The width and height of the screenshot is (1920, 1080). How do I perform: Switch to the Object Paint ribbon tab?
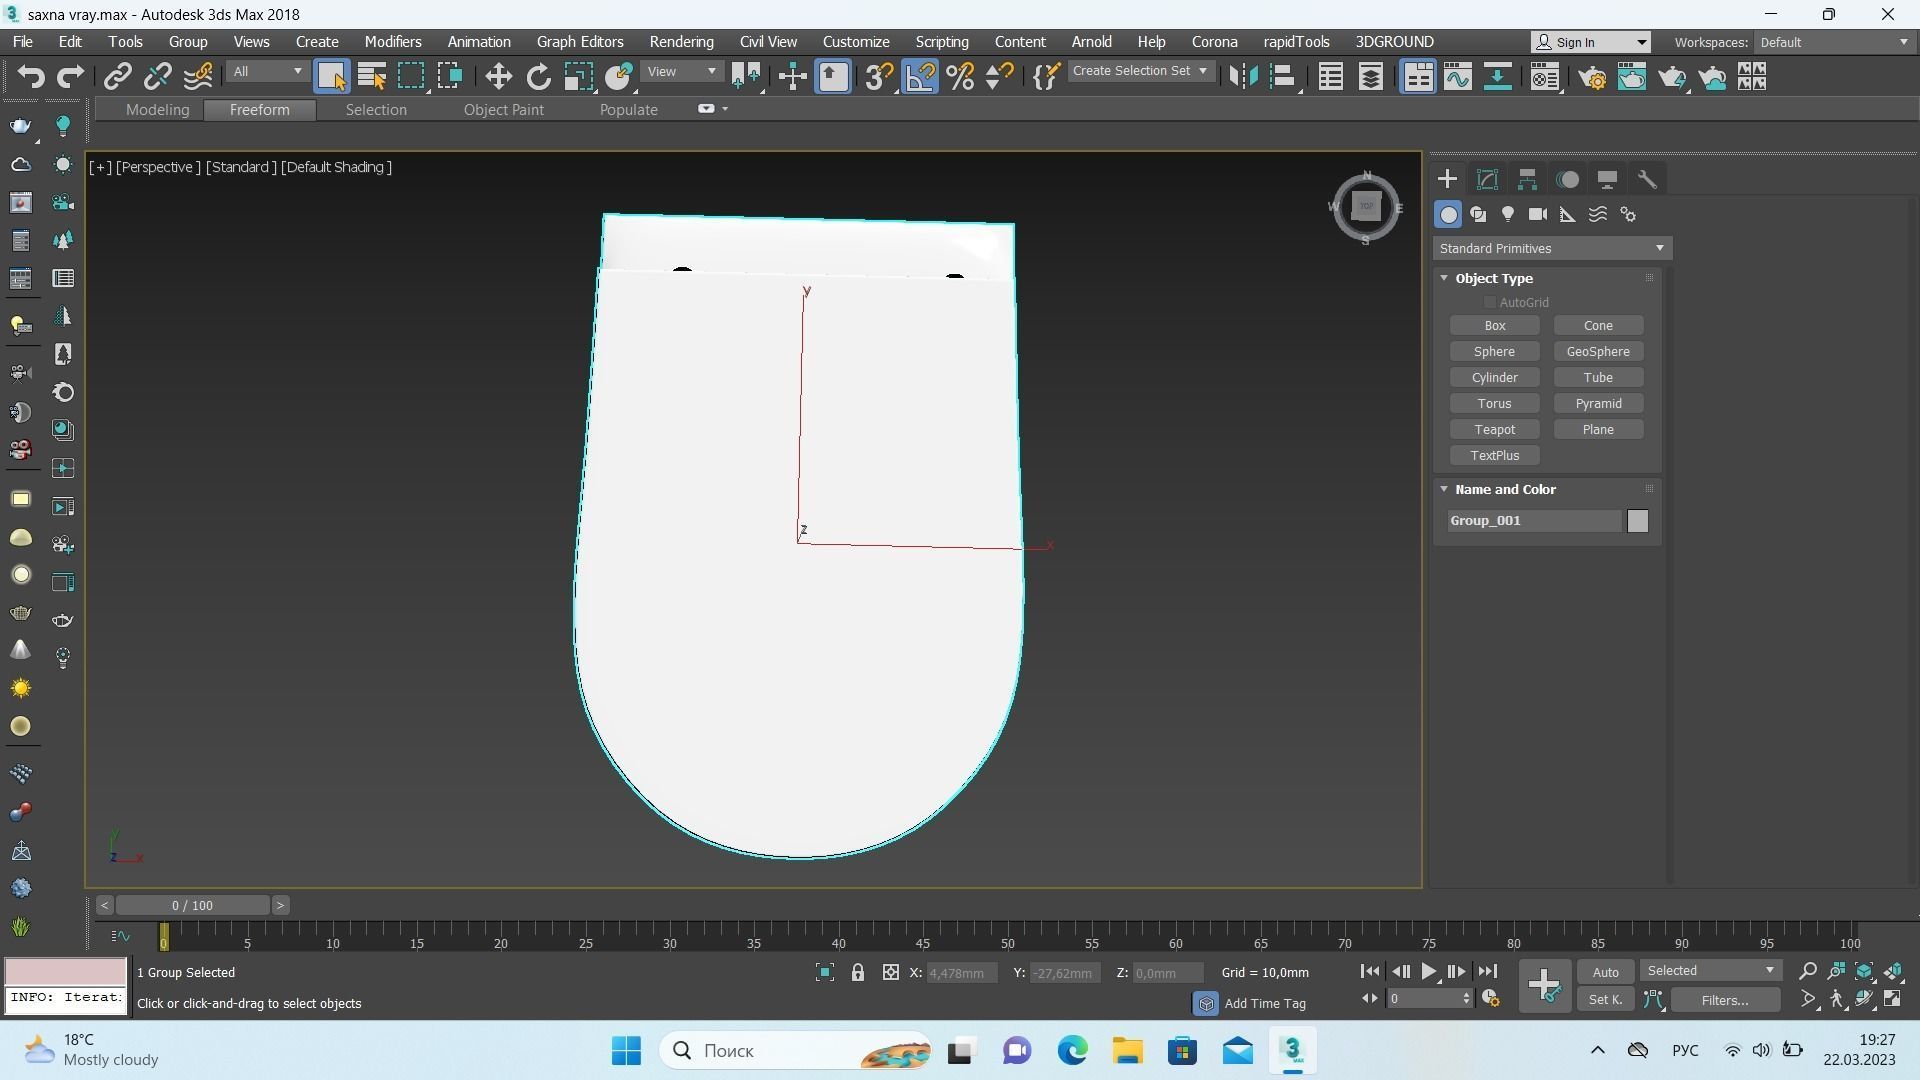[x=503, y=110]
